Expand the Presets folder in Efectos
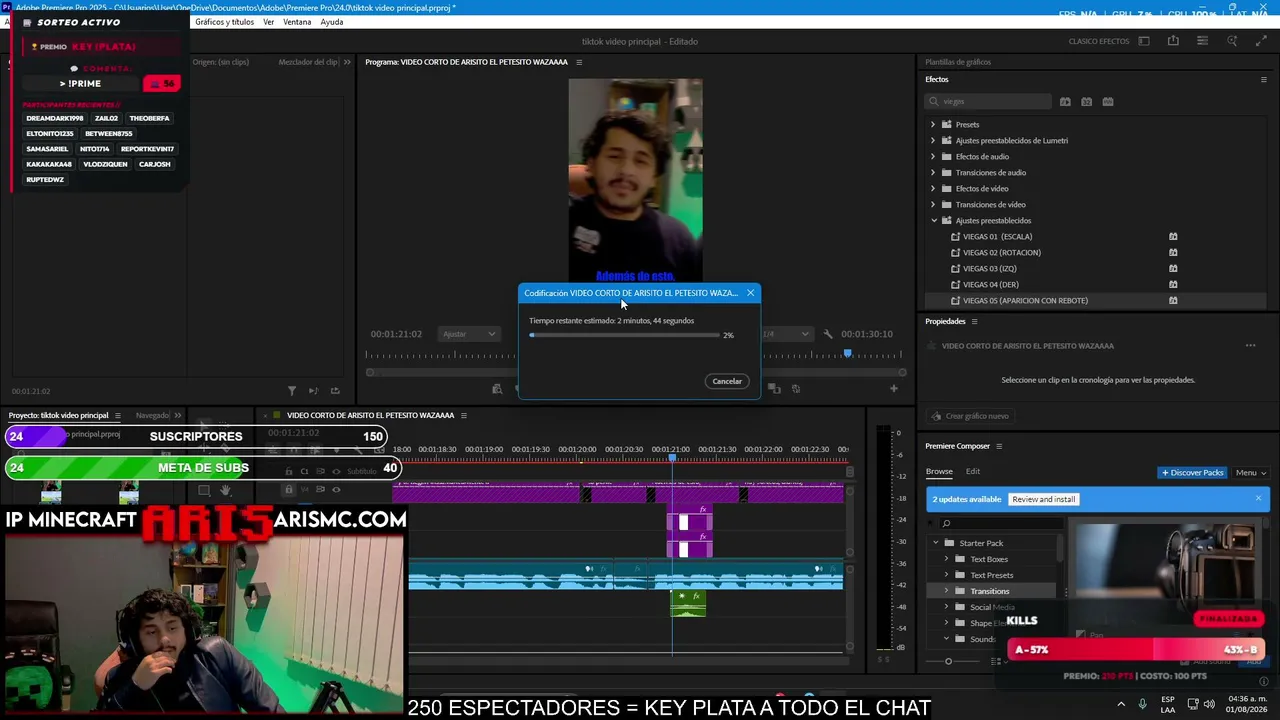The width and height of the screenshot is (1280, 720). 933,125
